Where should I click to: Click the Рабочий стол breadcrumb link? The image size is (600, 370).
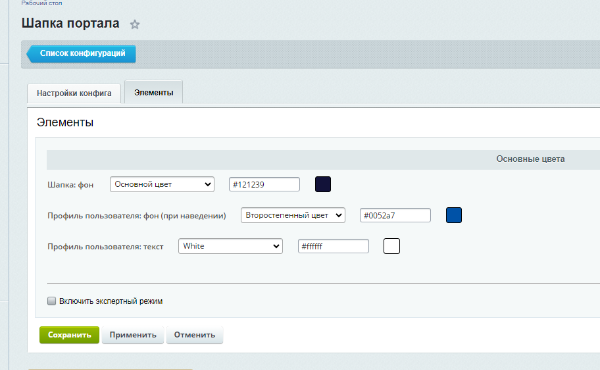pyautogui.click(x=42, y=3)
